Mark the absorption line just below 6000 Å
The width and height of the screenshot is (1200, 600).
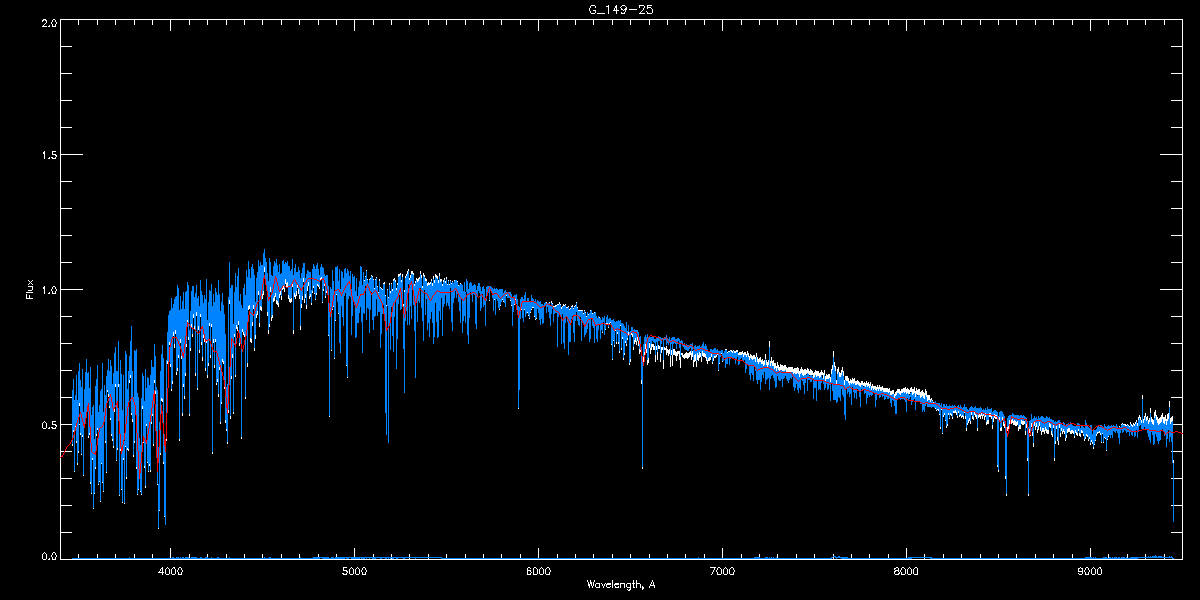point(518,405)
